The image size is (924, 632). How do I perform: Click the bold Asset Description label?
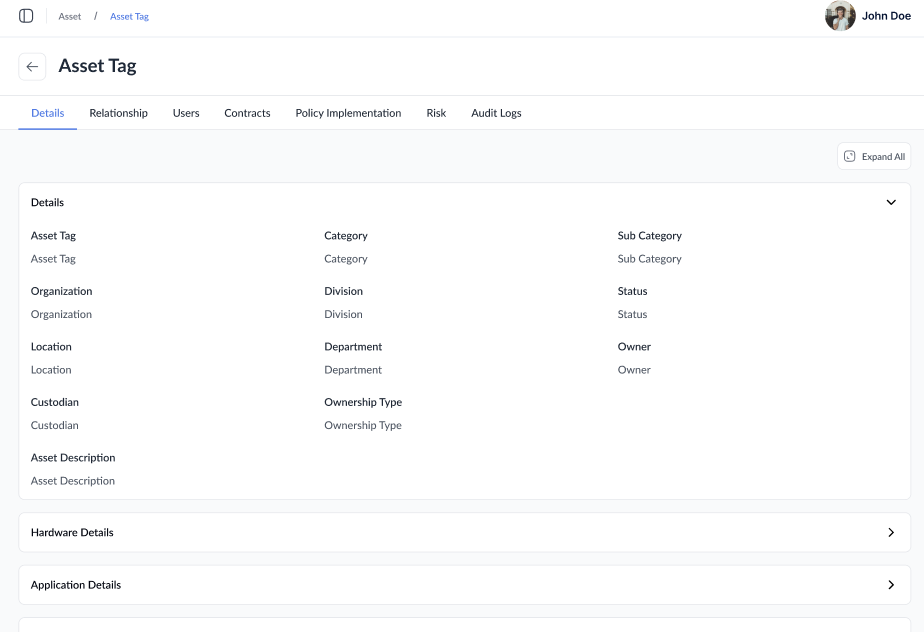(73, 457)
